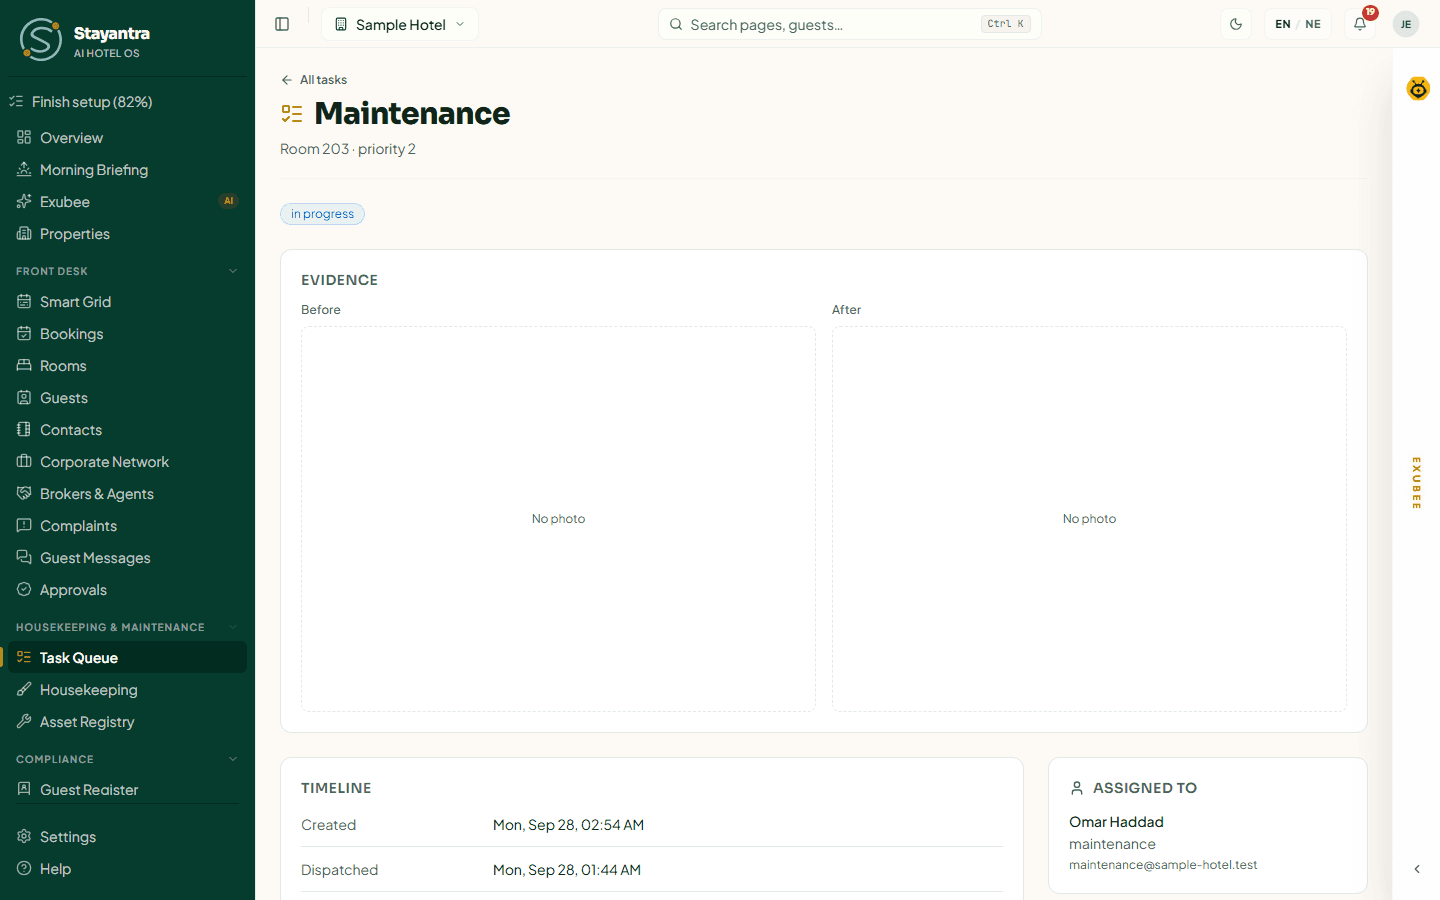Screen dimensions: 1440x900
Task: Click the Rooms bed icon
Action: [x=24, y=366]
